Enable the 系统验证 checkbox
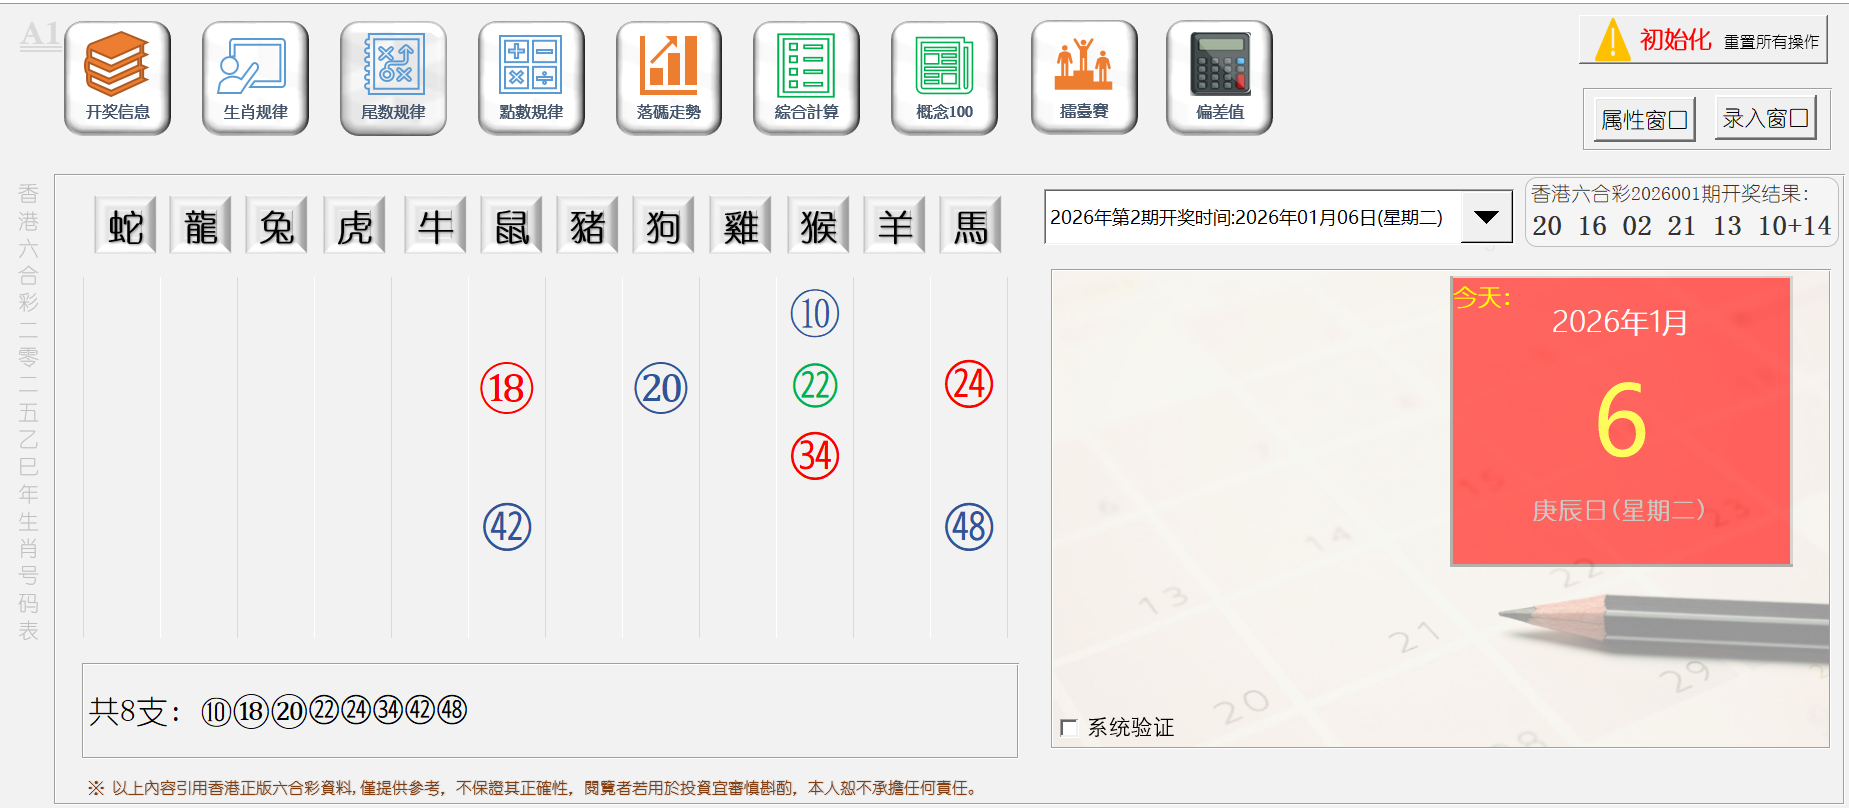This screenshot has width=1849, height=808. point(1069,728)
